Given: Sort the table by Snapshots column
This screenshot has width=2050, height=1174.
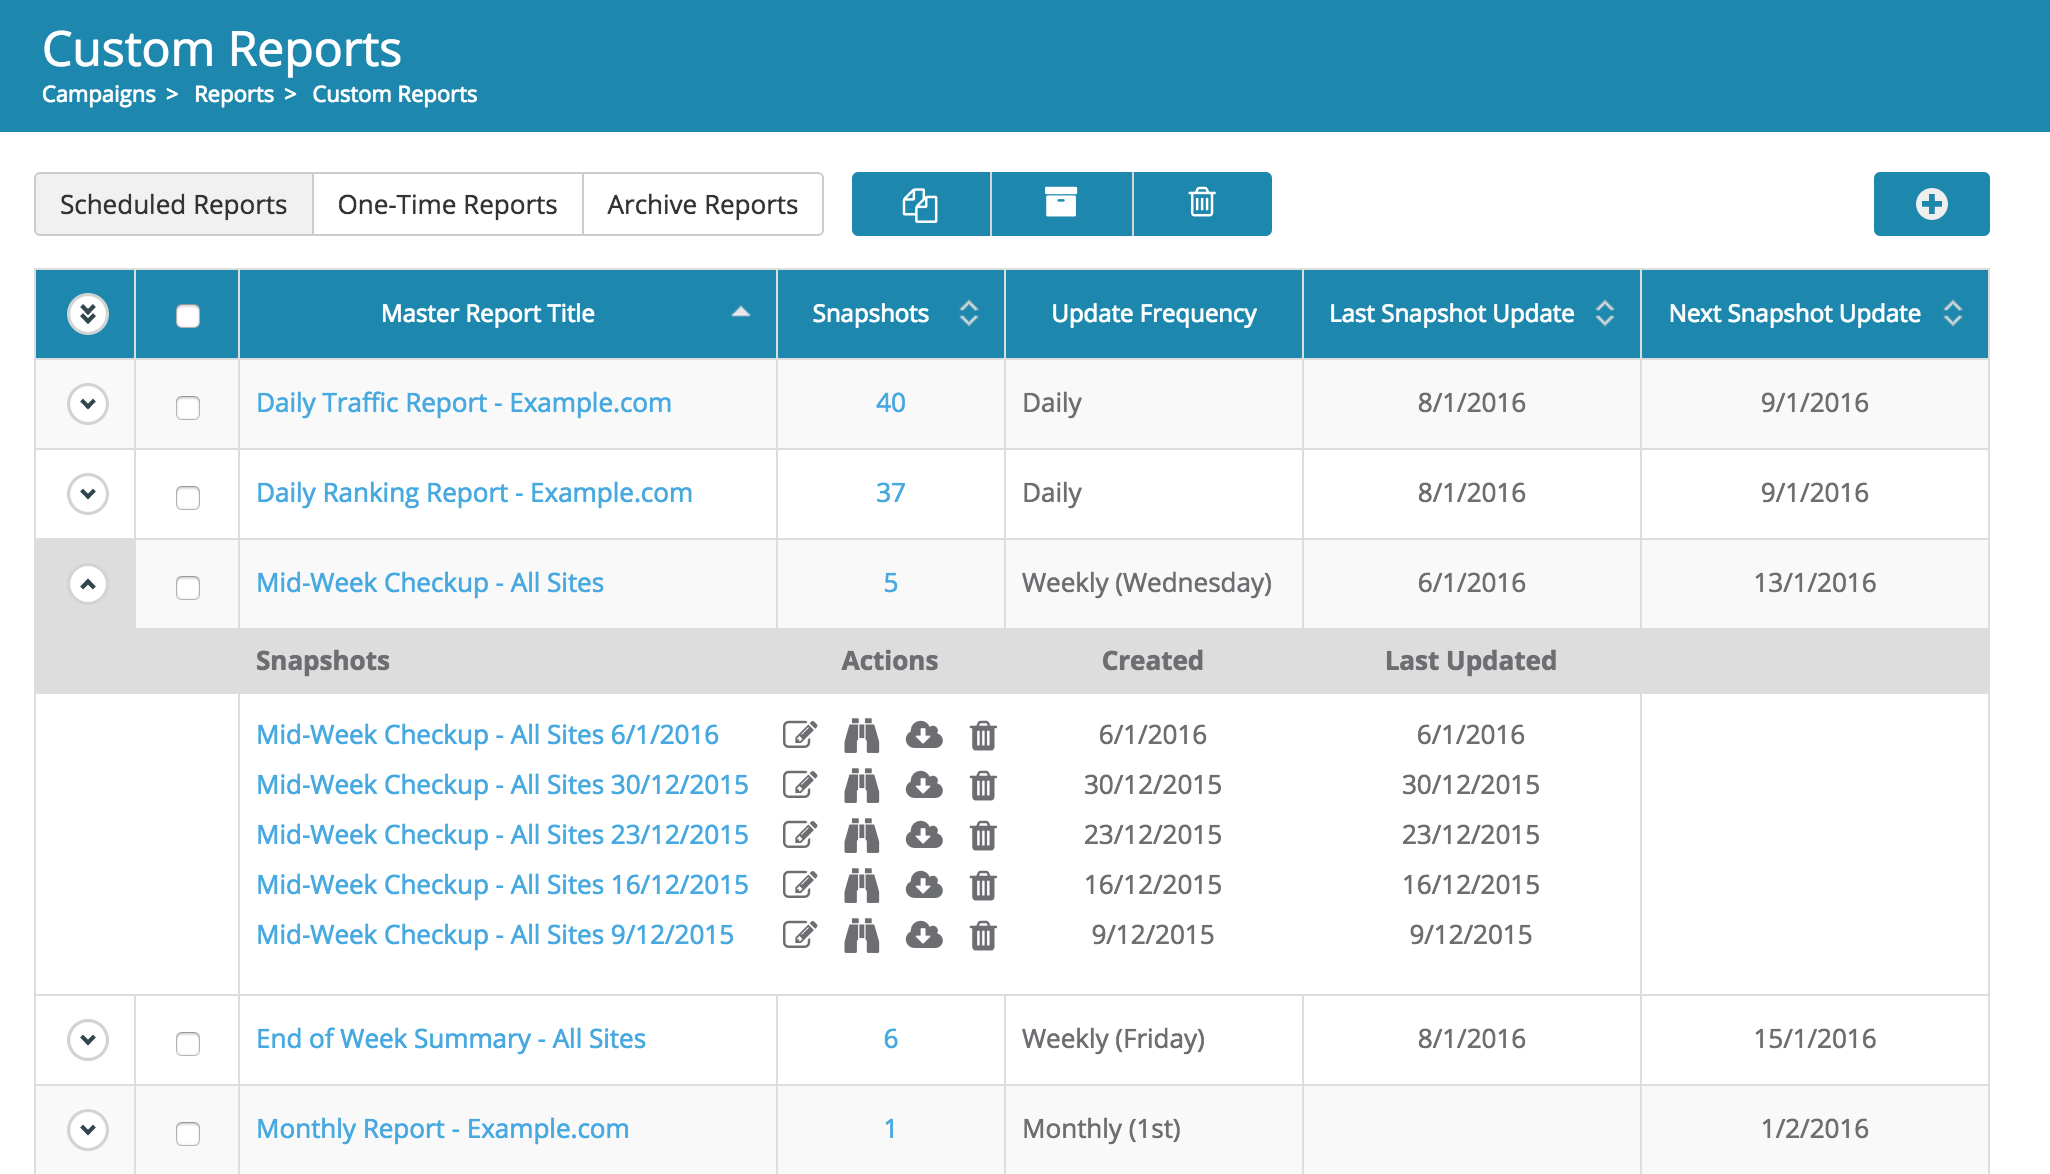Looking at the screenshot, I should click(966, 313).
